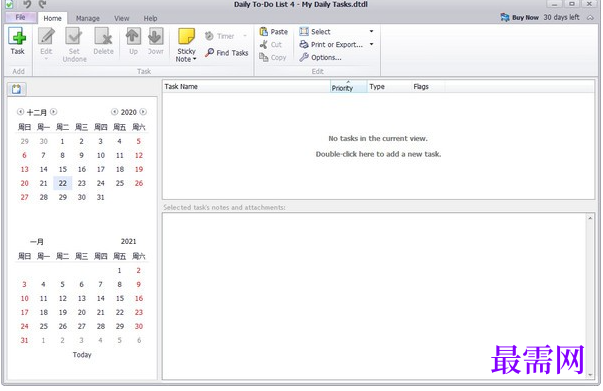Cut the selected task

pyautogui.click(x=271, y=45)
